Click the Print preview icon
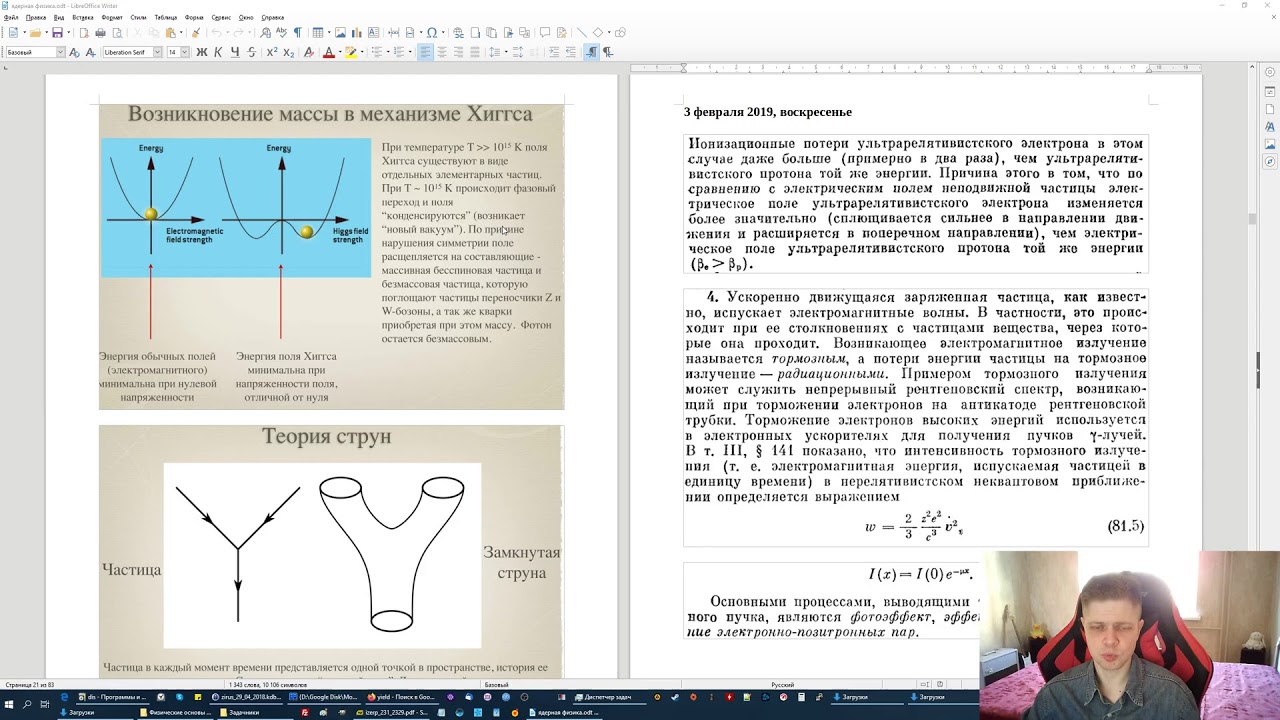Viewport: 1280px width, 720px height. click(x=117, y=33)
